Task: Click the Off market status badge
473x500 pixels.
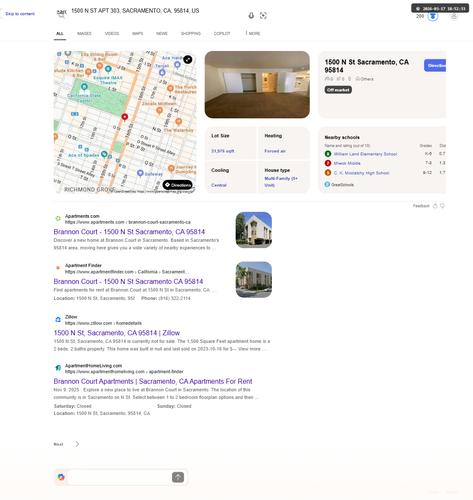Action: [338, 90]
